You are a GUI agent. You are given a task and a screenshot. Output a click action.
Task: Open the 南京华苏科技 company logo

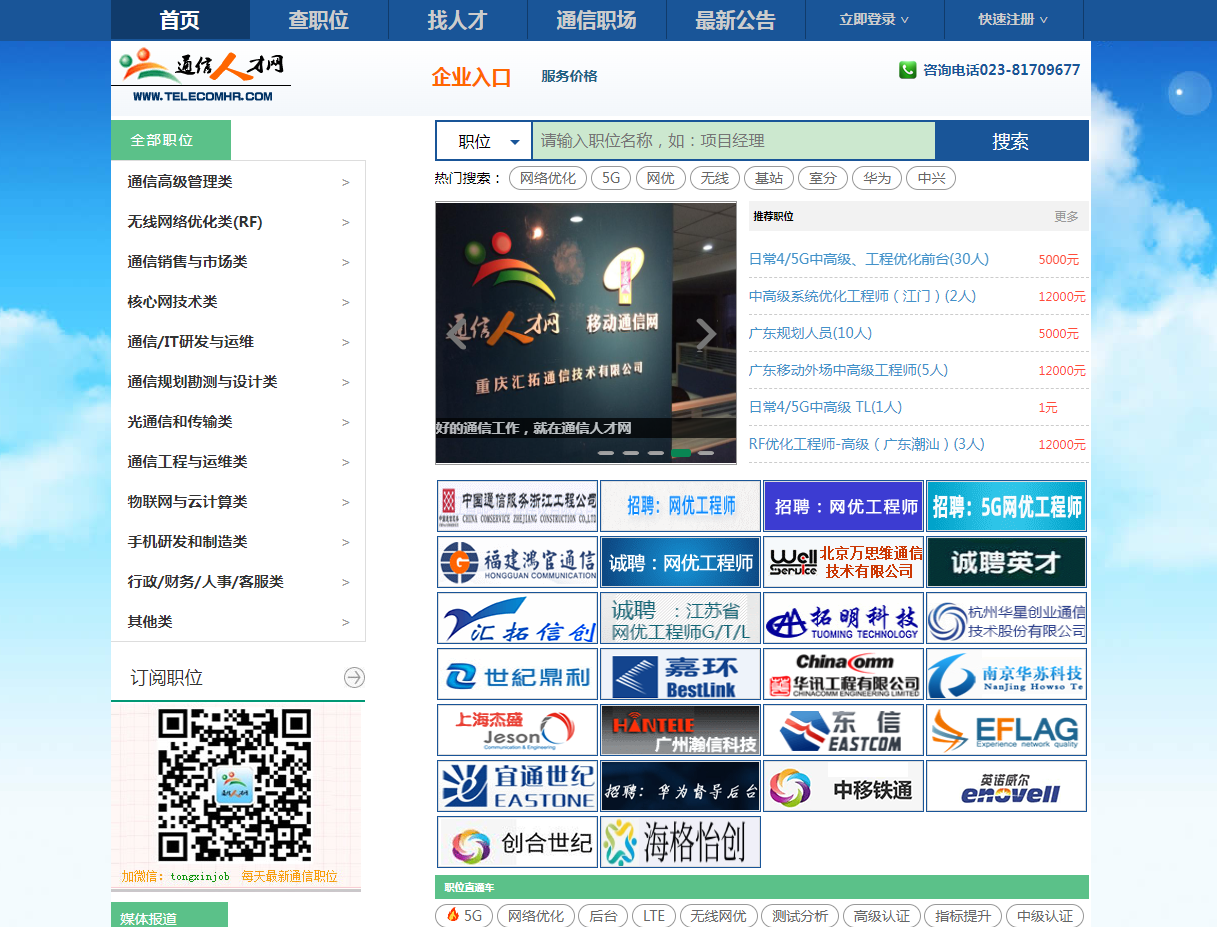coord(1006,674)
